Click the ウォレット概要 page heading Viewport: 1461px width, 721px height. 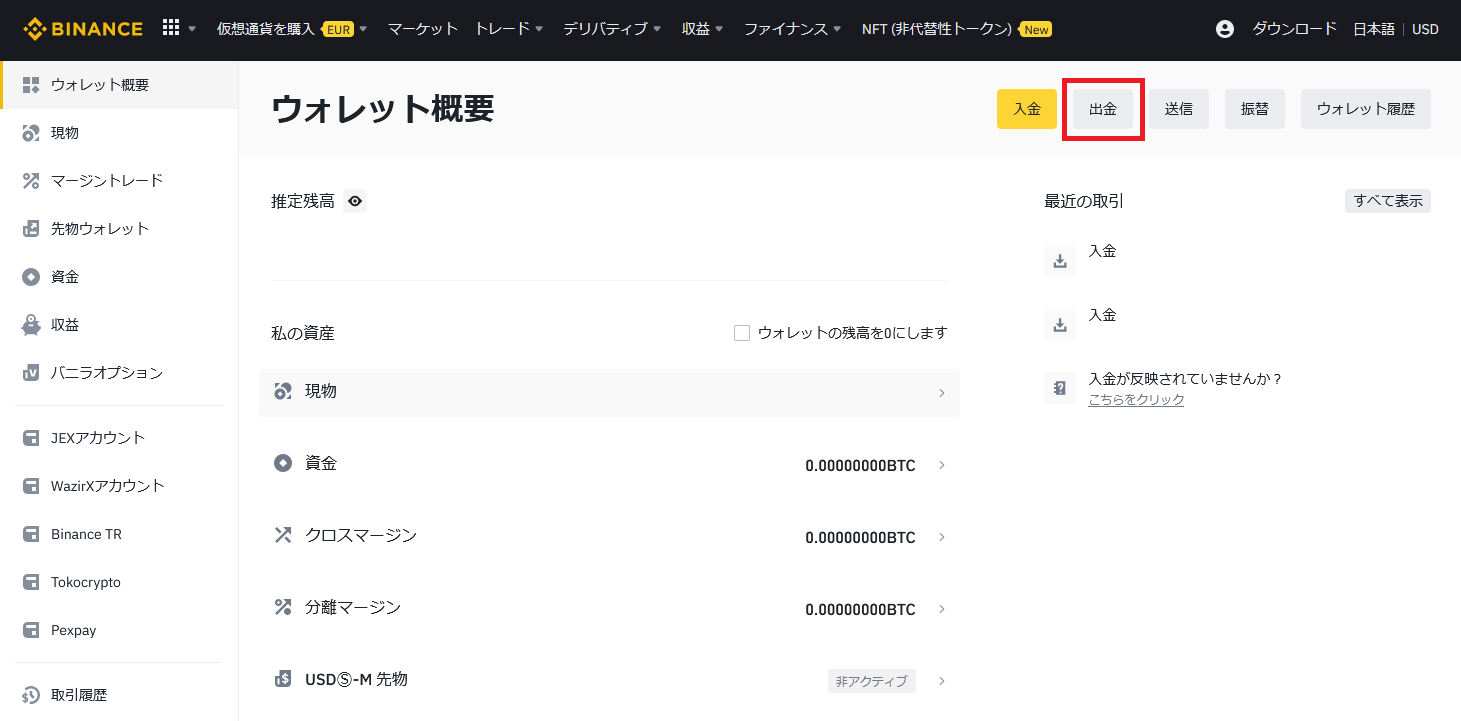click(x=382, y=109)
